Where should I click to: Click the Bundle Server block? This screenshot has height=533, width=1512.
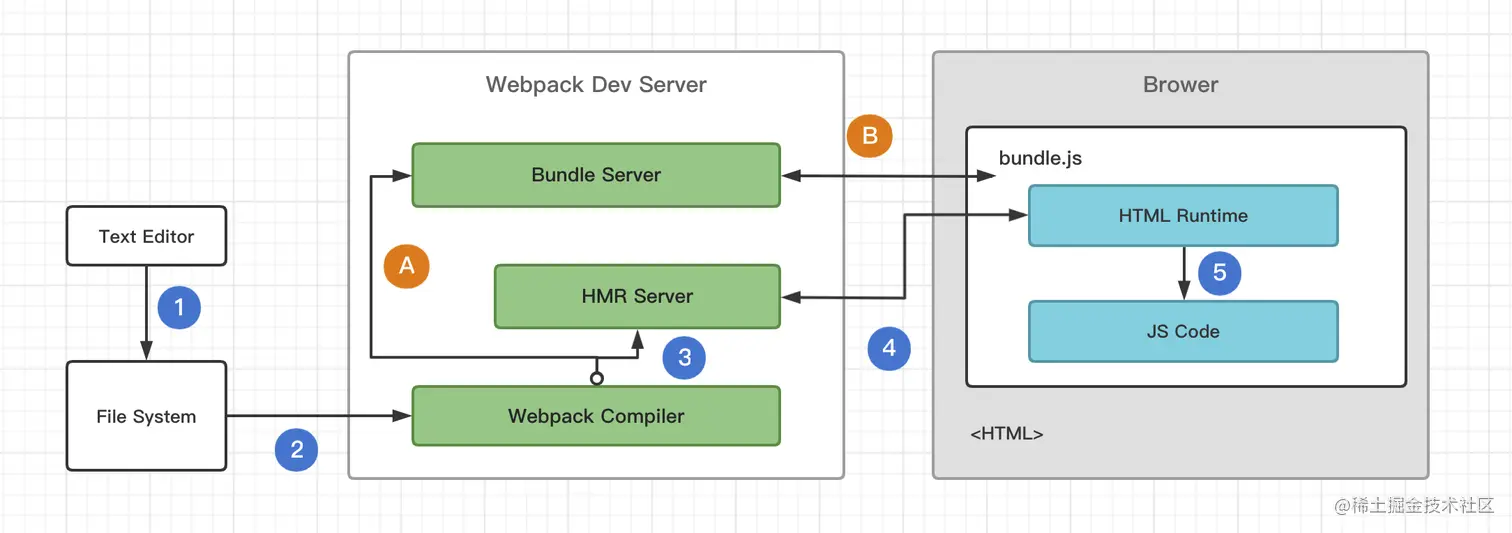[x=596, y=175]
